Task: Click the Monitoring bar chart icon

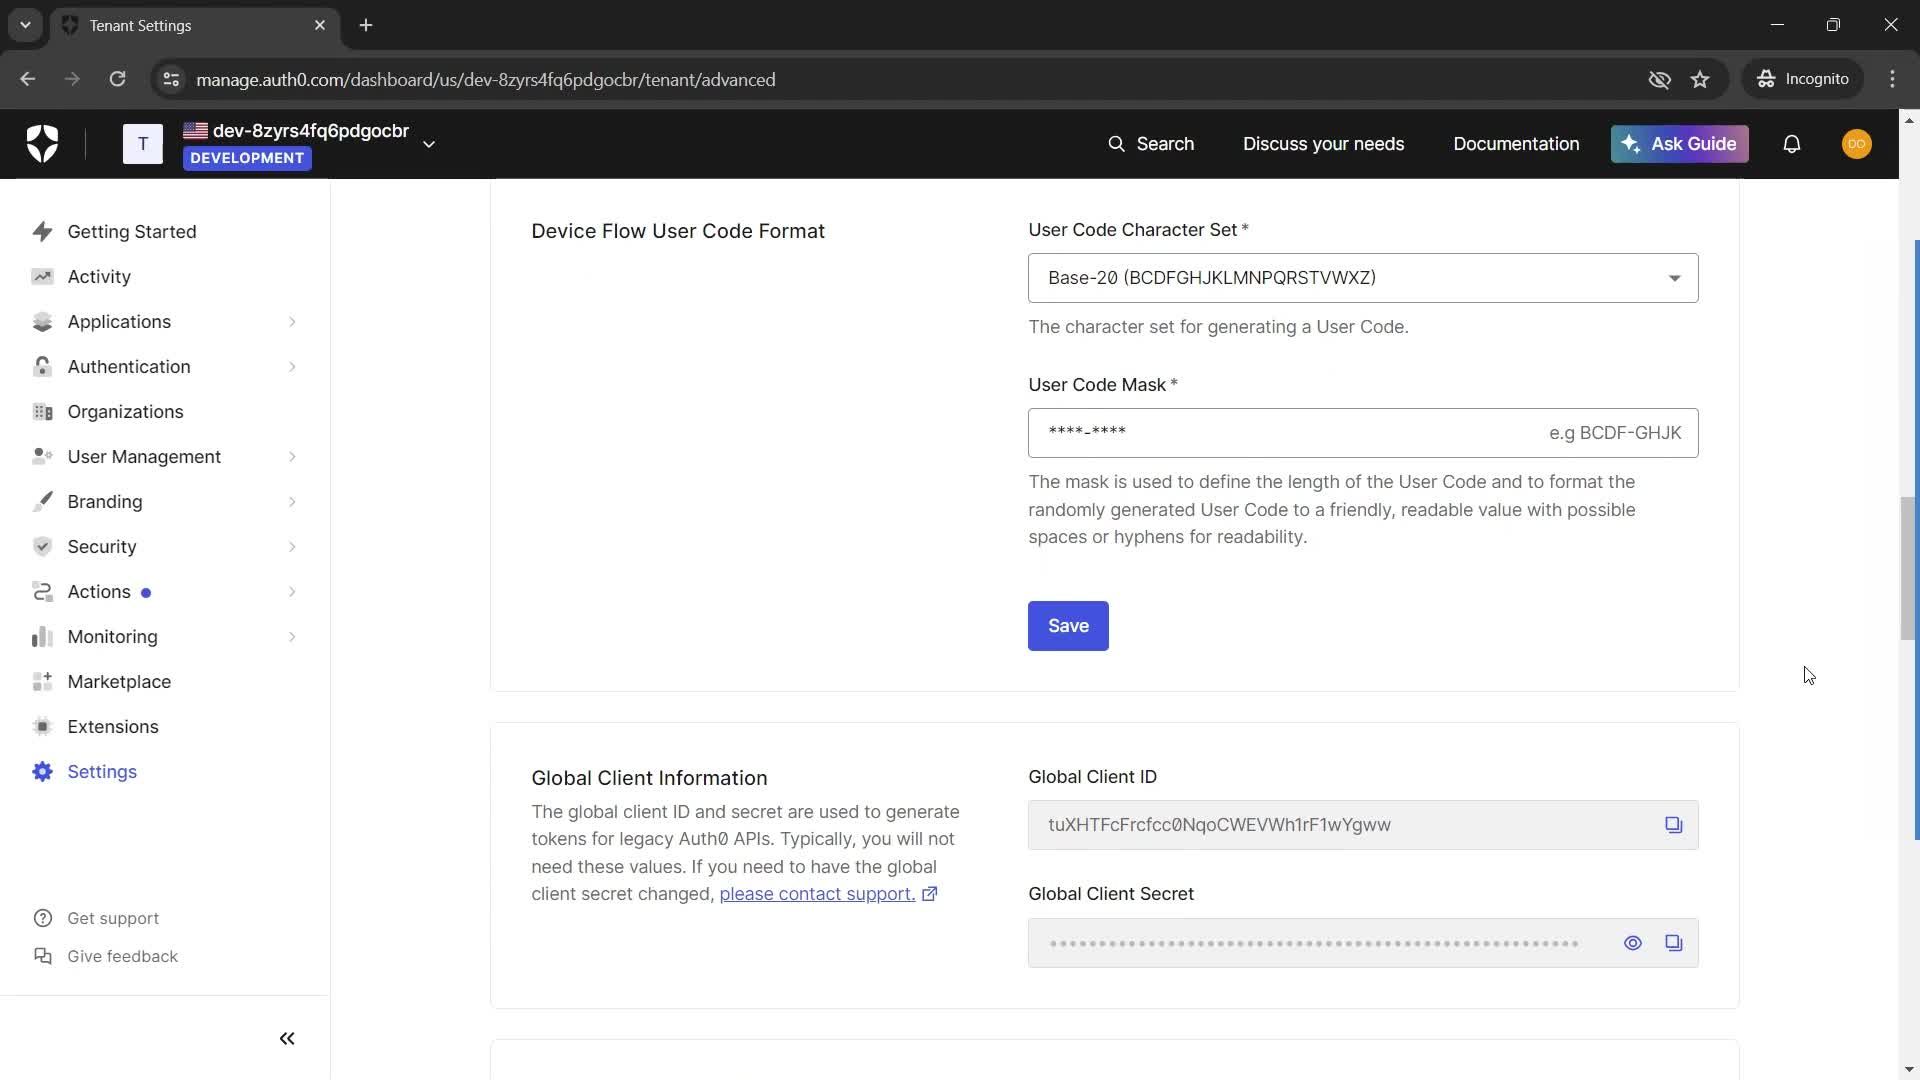Action: (42, 636)
